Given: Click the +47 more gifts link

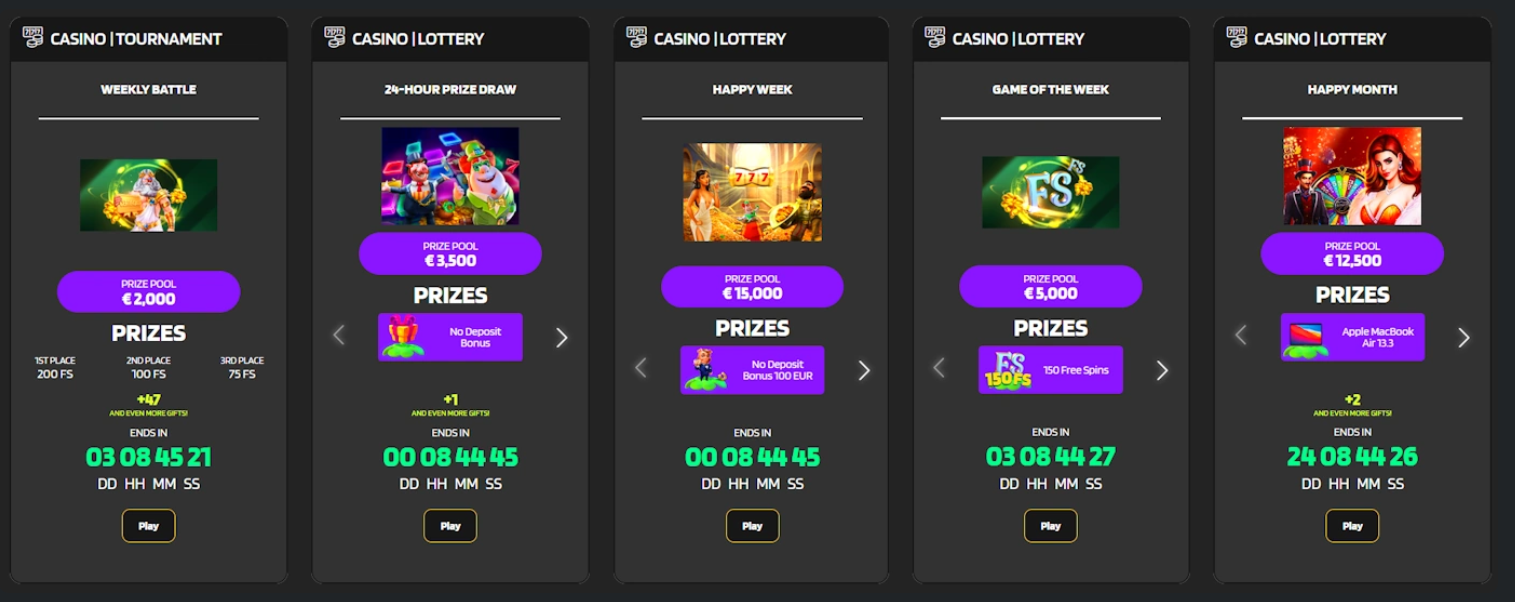Looking at the screenshot, I should click(x=149, y=404).
